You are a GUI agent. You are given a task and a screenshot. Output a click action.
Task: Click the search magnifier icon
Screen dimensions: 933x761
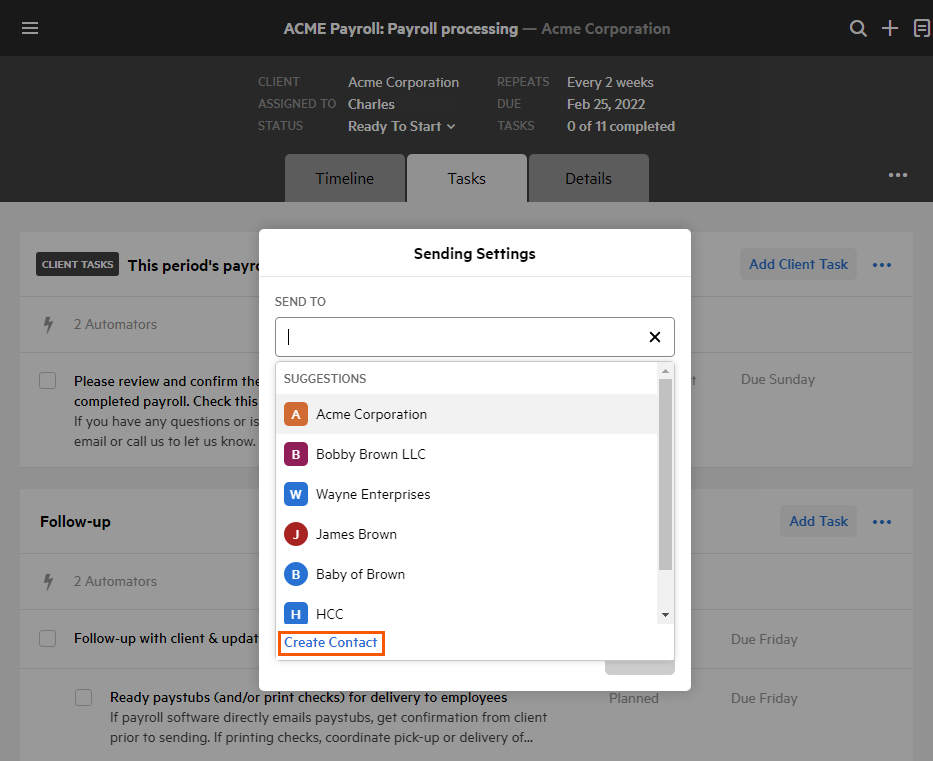[858, 28]
